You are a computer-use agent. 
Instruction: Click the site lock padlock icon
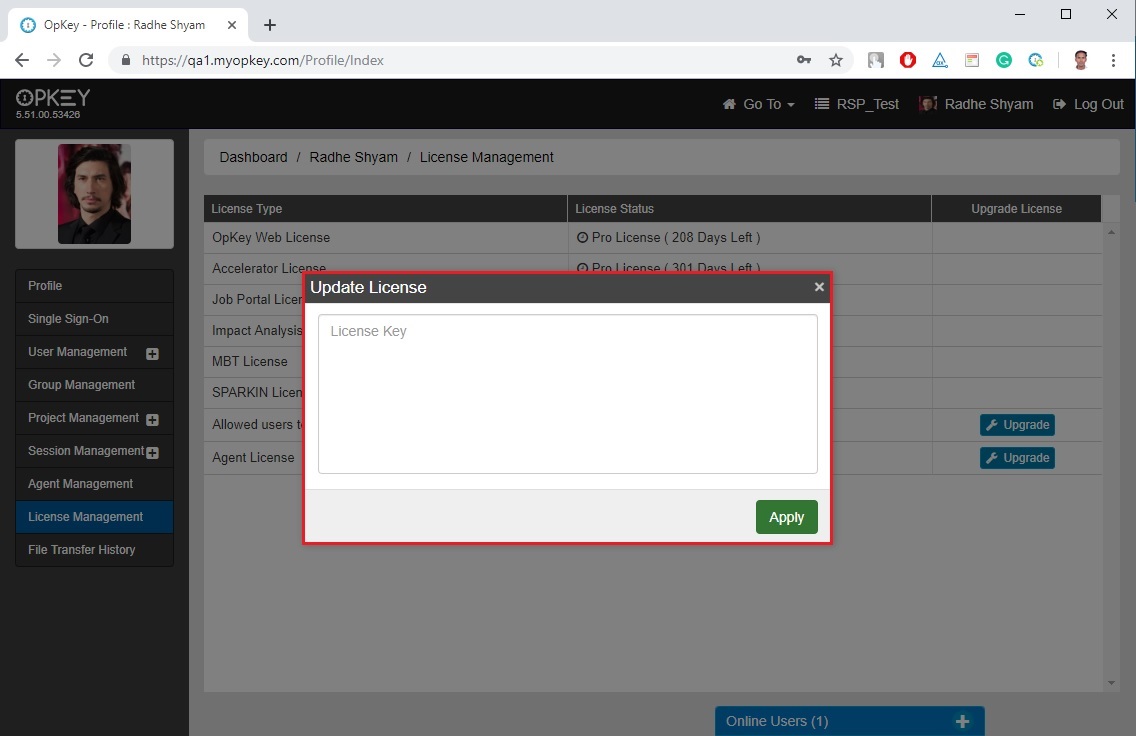click(x=125, y=60)
